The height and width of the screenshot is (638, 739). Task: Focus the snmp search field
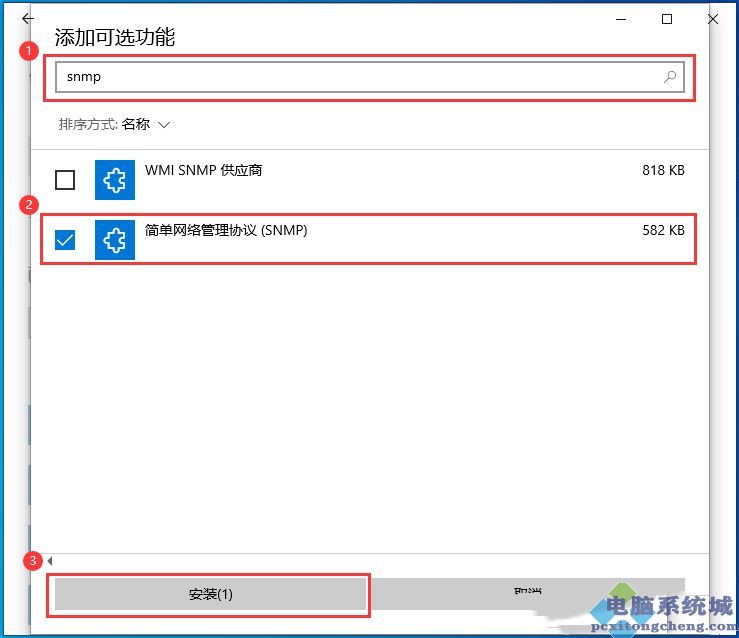370,77
